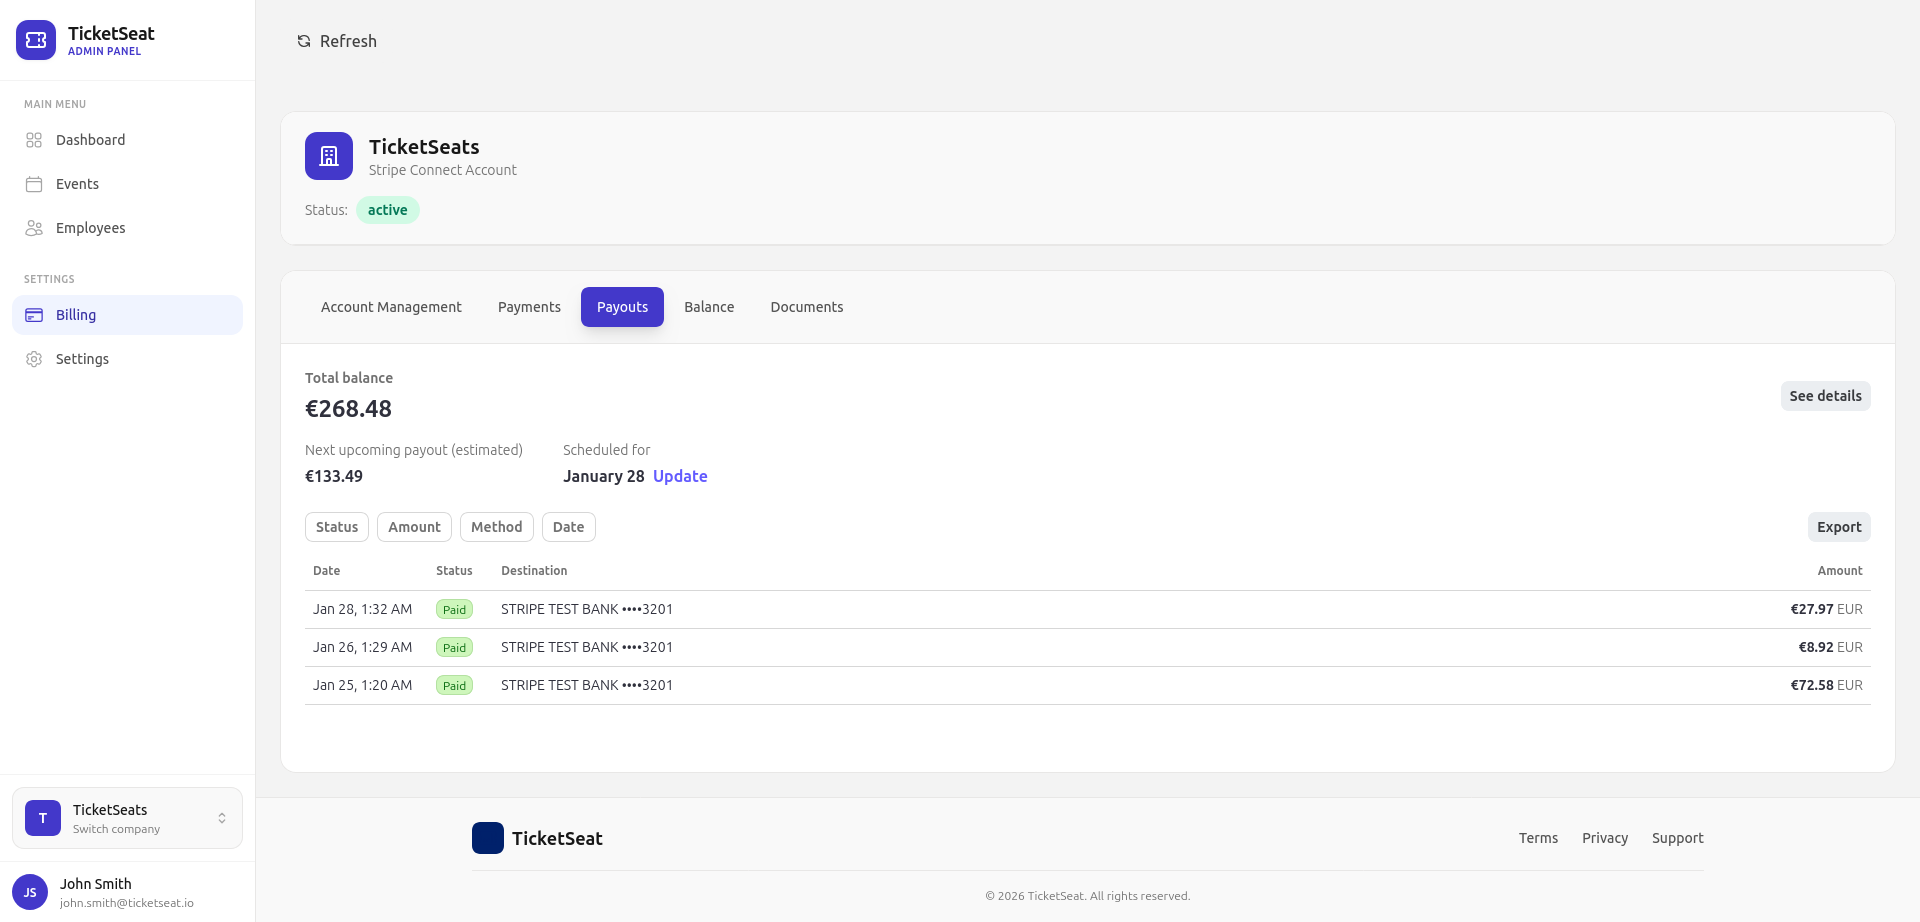Click the Dashboard grid icon
The image size is (1920, 922).
pyautogui.click(x=34, y=140)
